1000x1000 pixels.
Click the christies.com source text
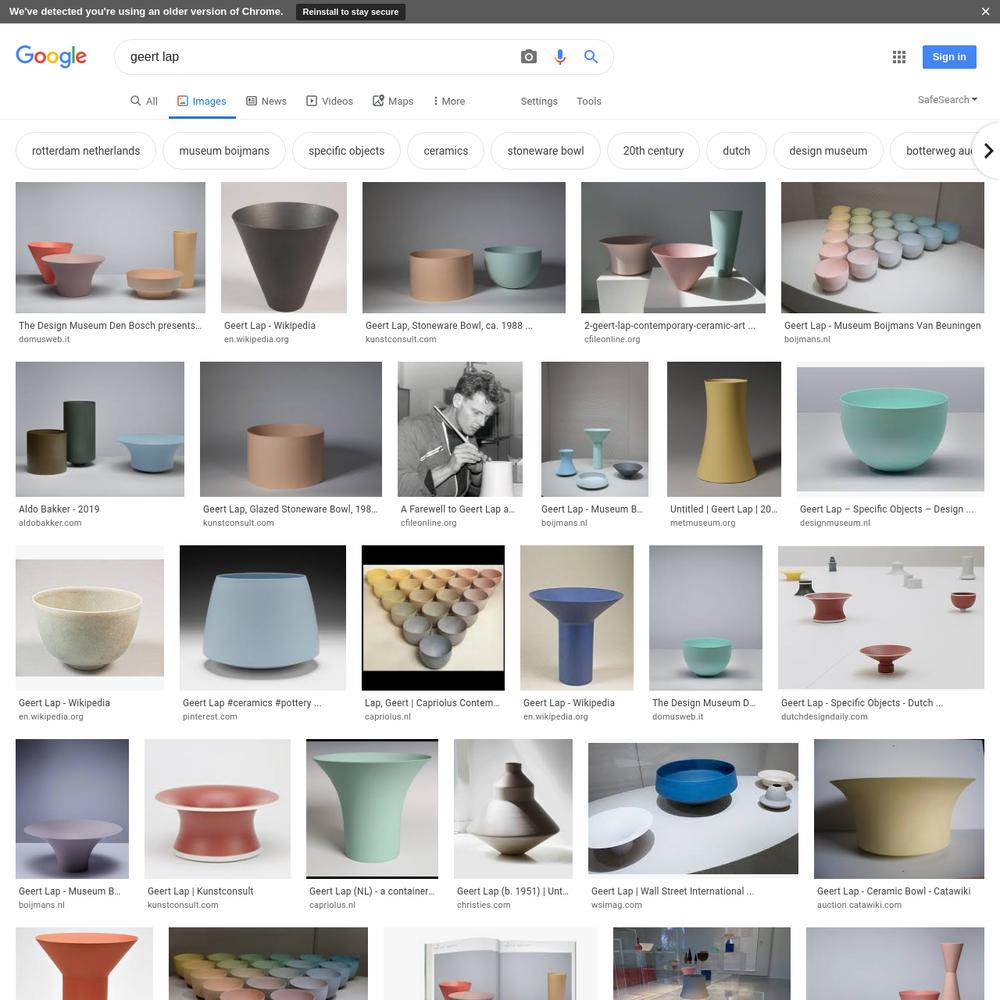[483, 905]
